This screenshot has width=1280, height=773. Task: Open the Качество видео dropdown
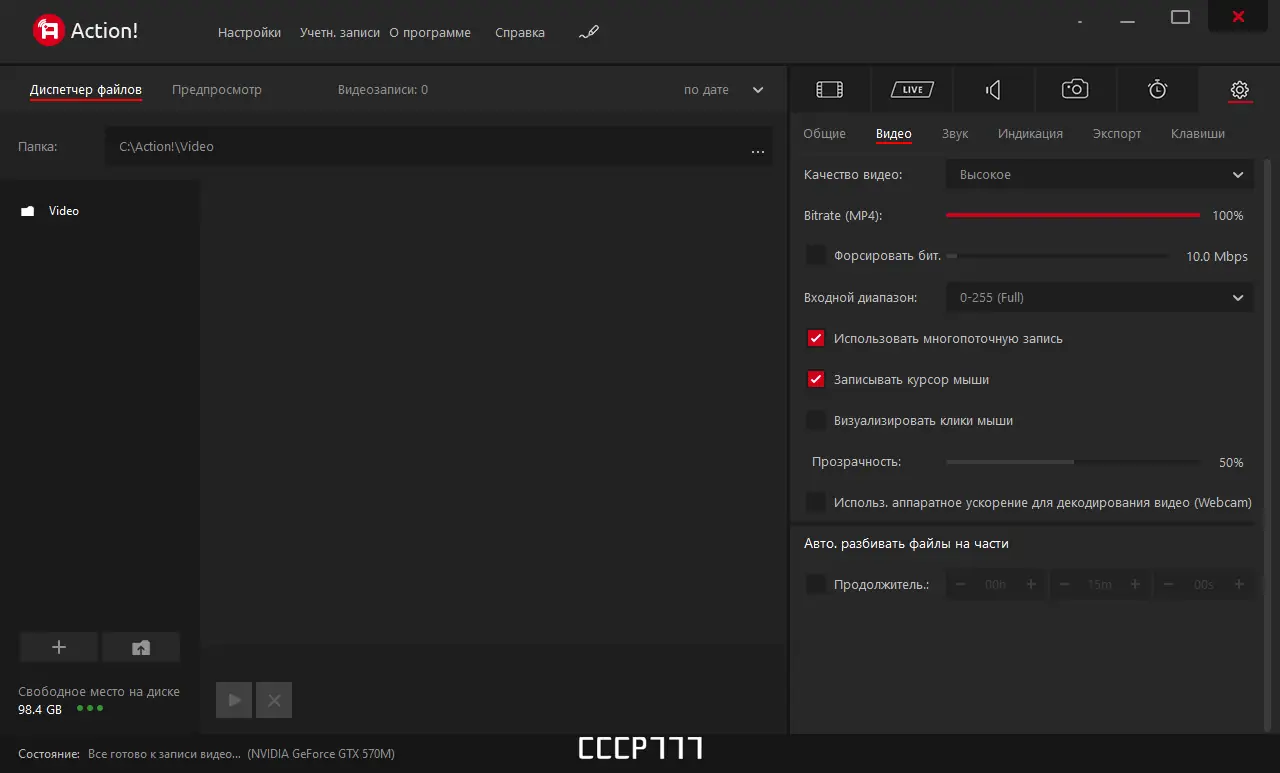click(x=1099, y=175)
